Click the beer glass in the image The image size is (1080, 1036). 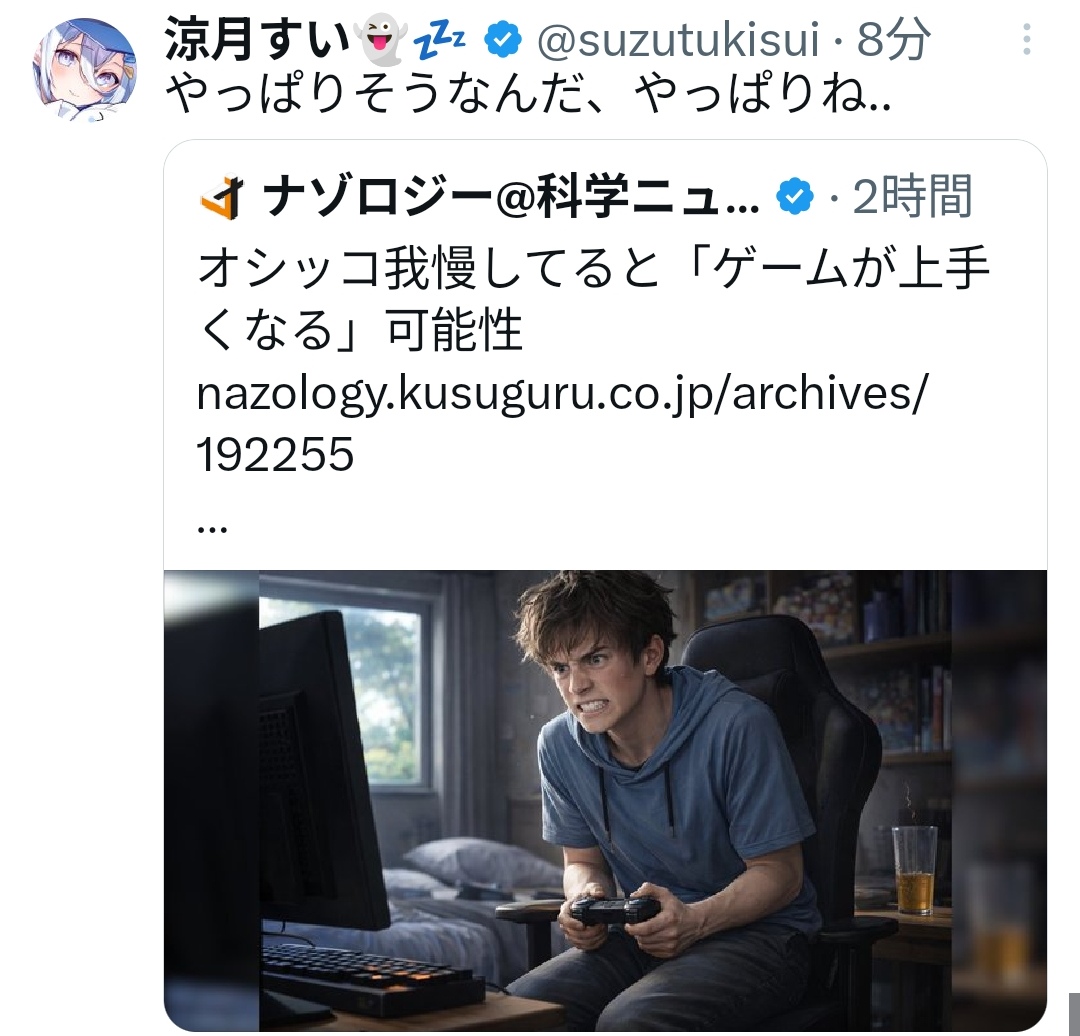coord(915,869)
